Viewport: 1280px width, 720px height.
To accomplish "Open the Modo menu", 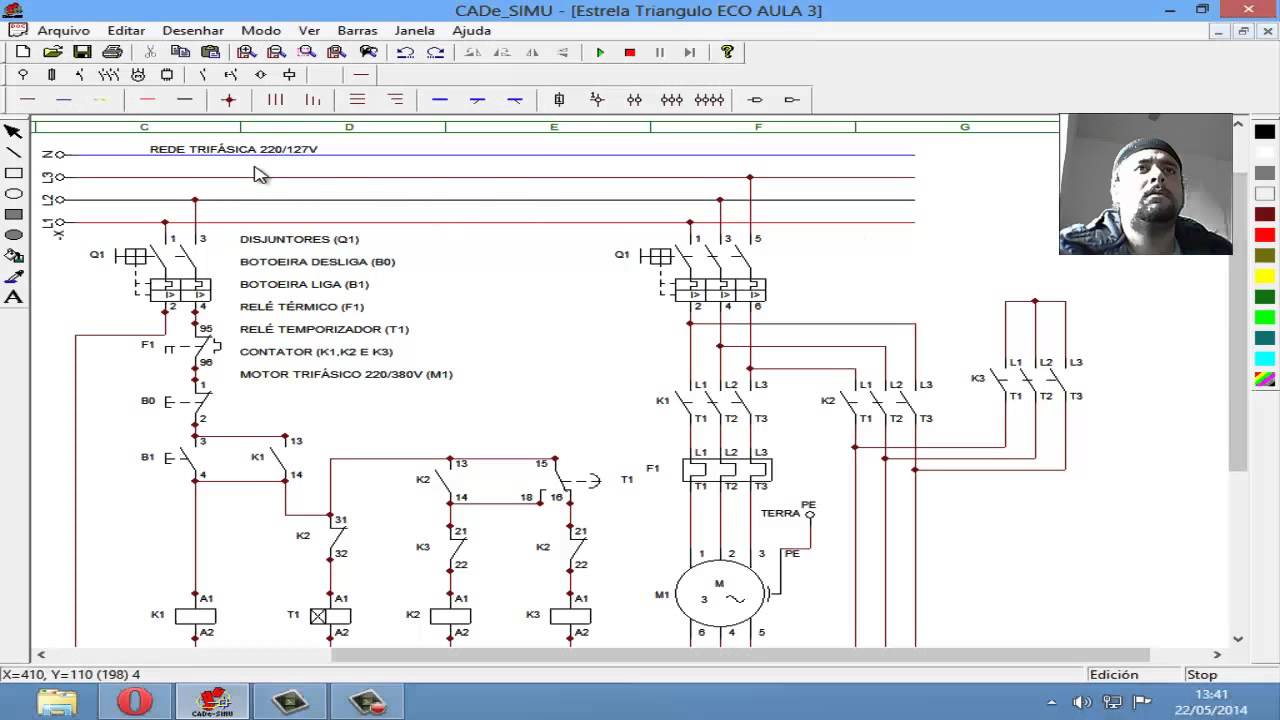I will (261, 31).
